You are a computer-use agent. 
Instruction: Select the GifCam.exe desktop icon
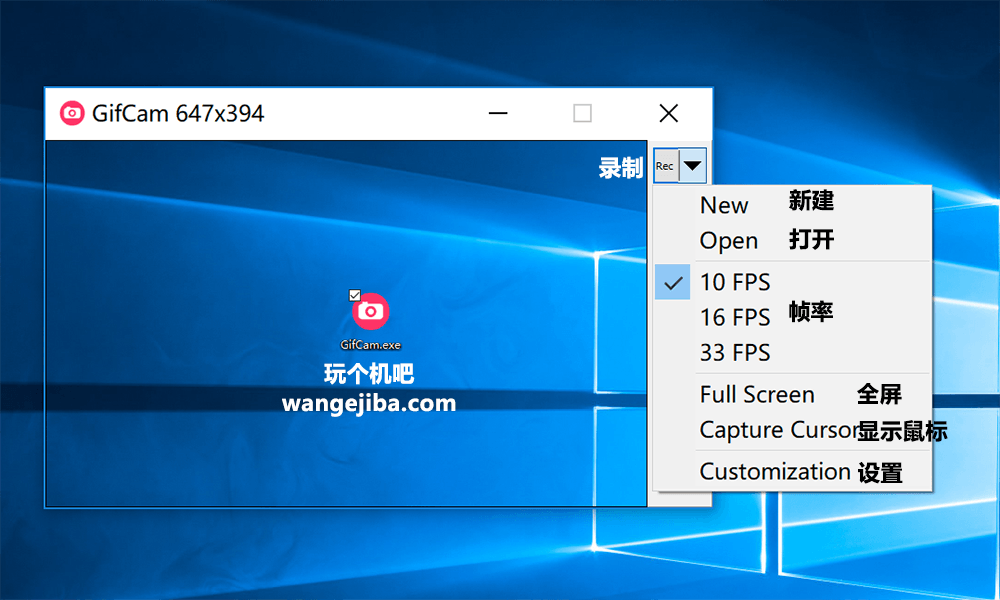tap(370, 312)
